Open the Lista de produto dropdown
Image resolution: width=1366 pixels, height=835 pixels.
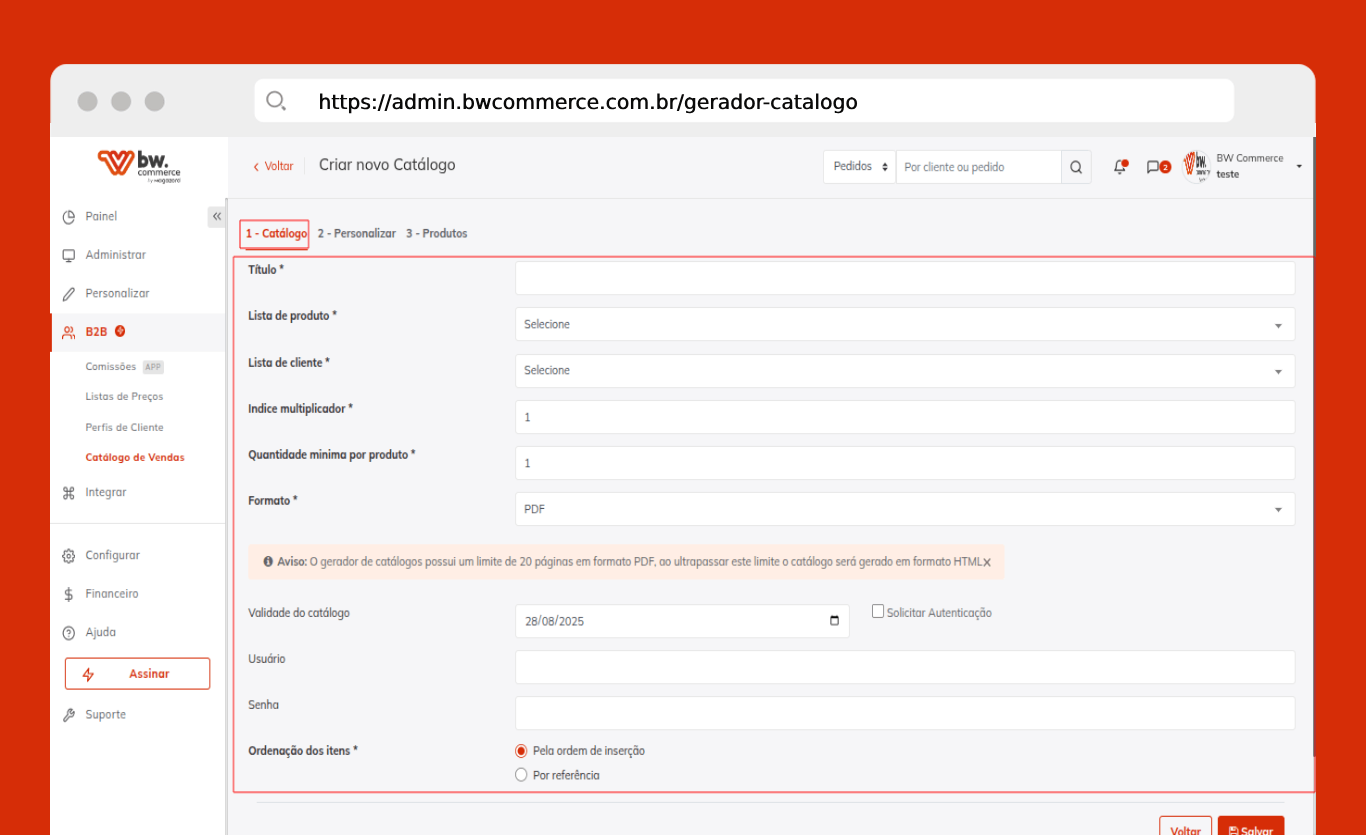[905, 324]
